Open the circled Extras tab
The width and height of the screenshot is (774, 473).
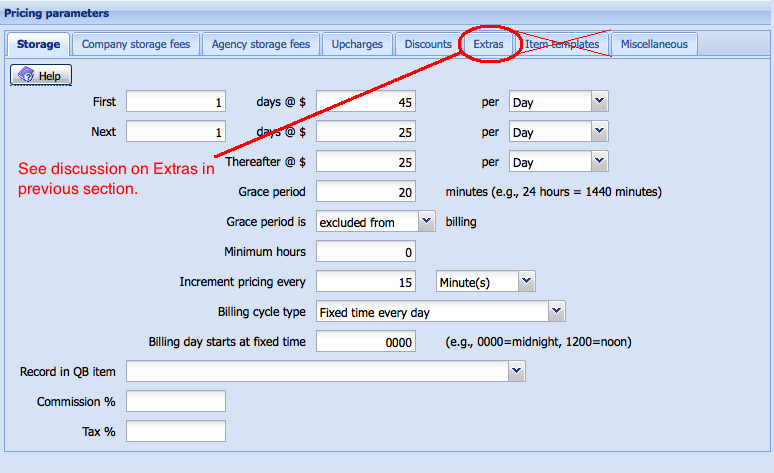490,44
